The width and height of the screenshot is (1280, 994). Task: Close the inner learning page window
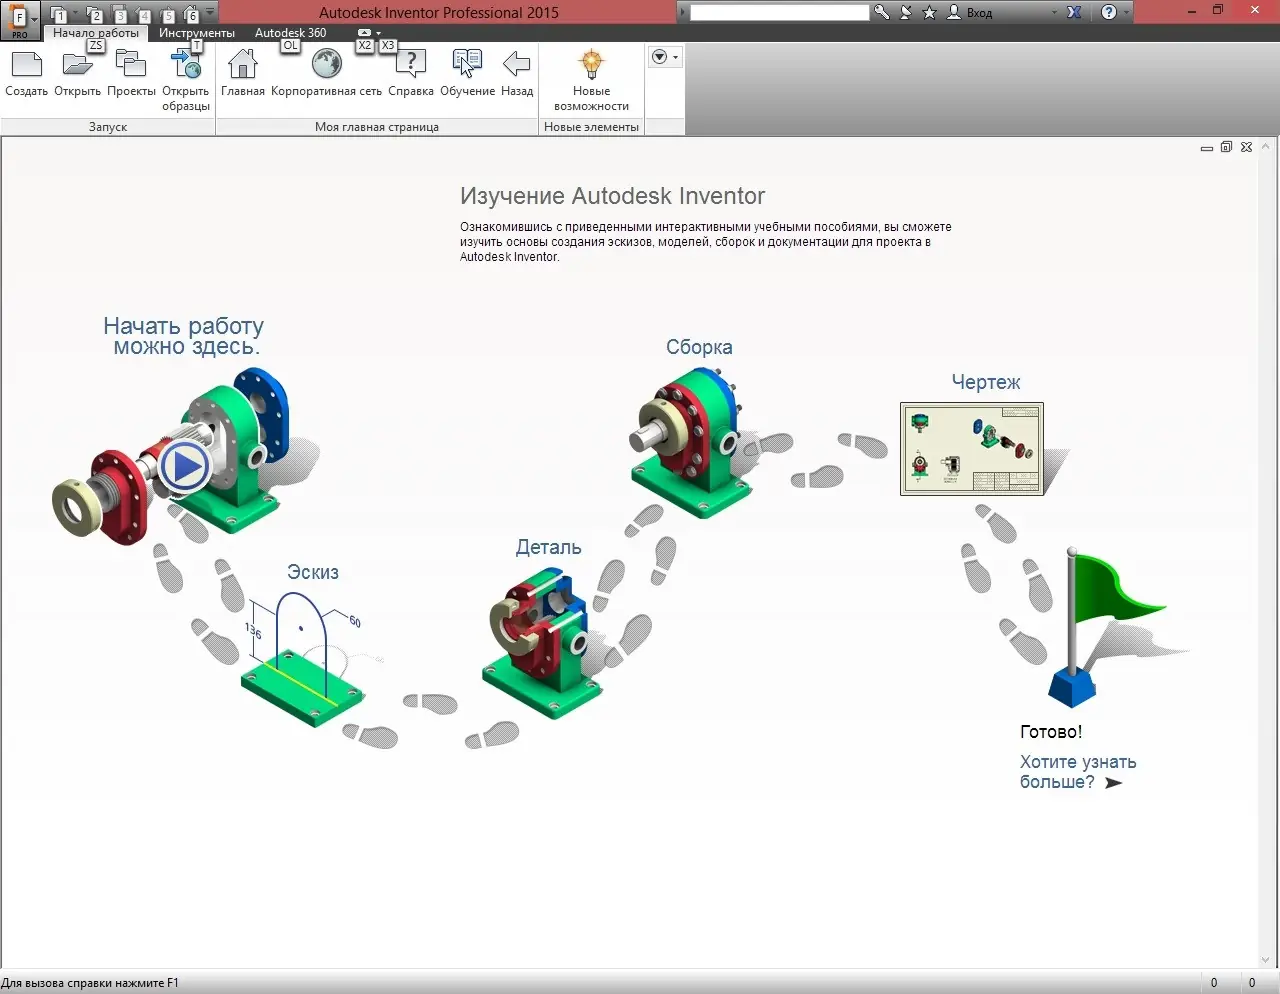(1246, 147)
